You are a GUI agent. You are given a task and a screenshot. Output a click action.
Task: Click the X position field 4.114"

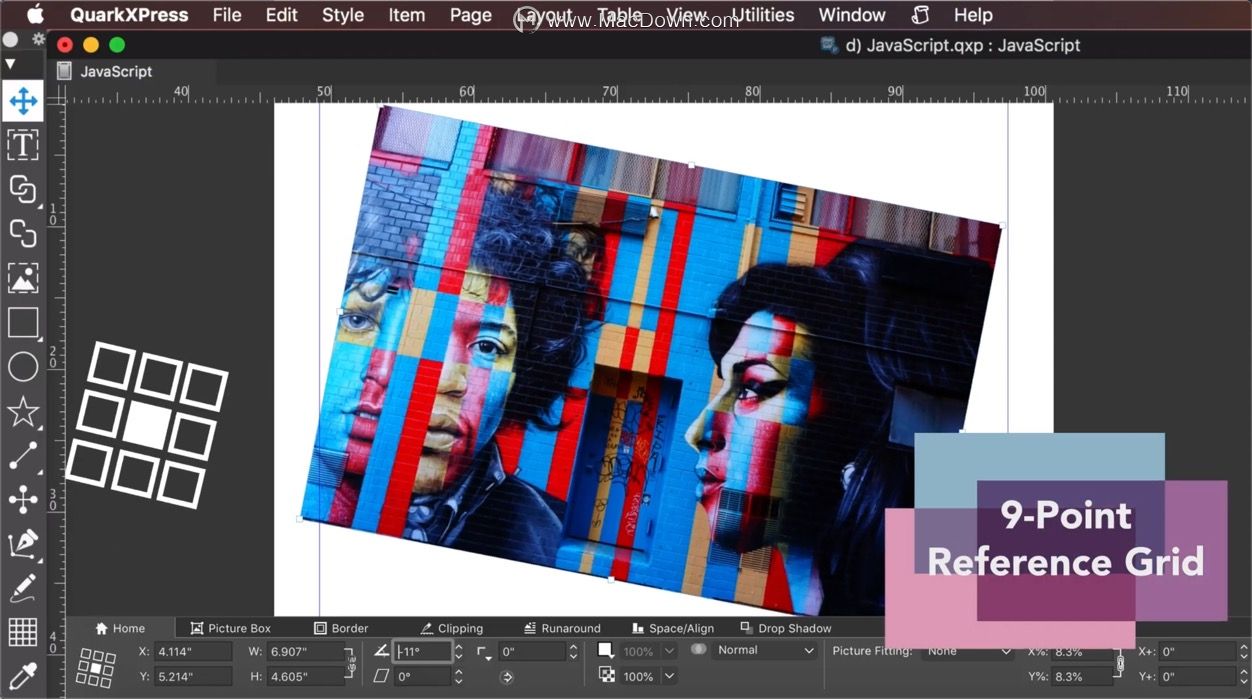193,651
